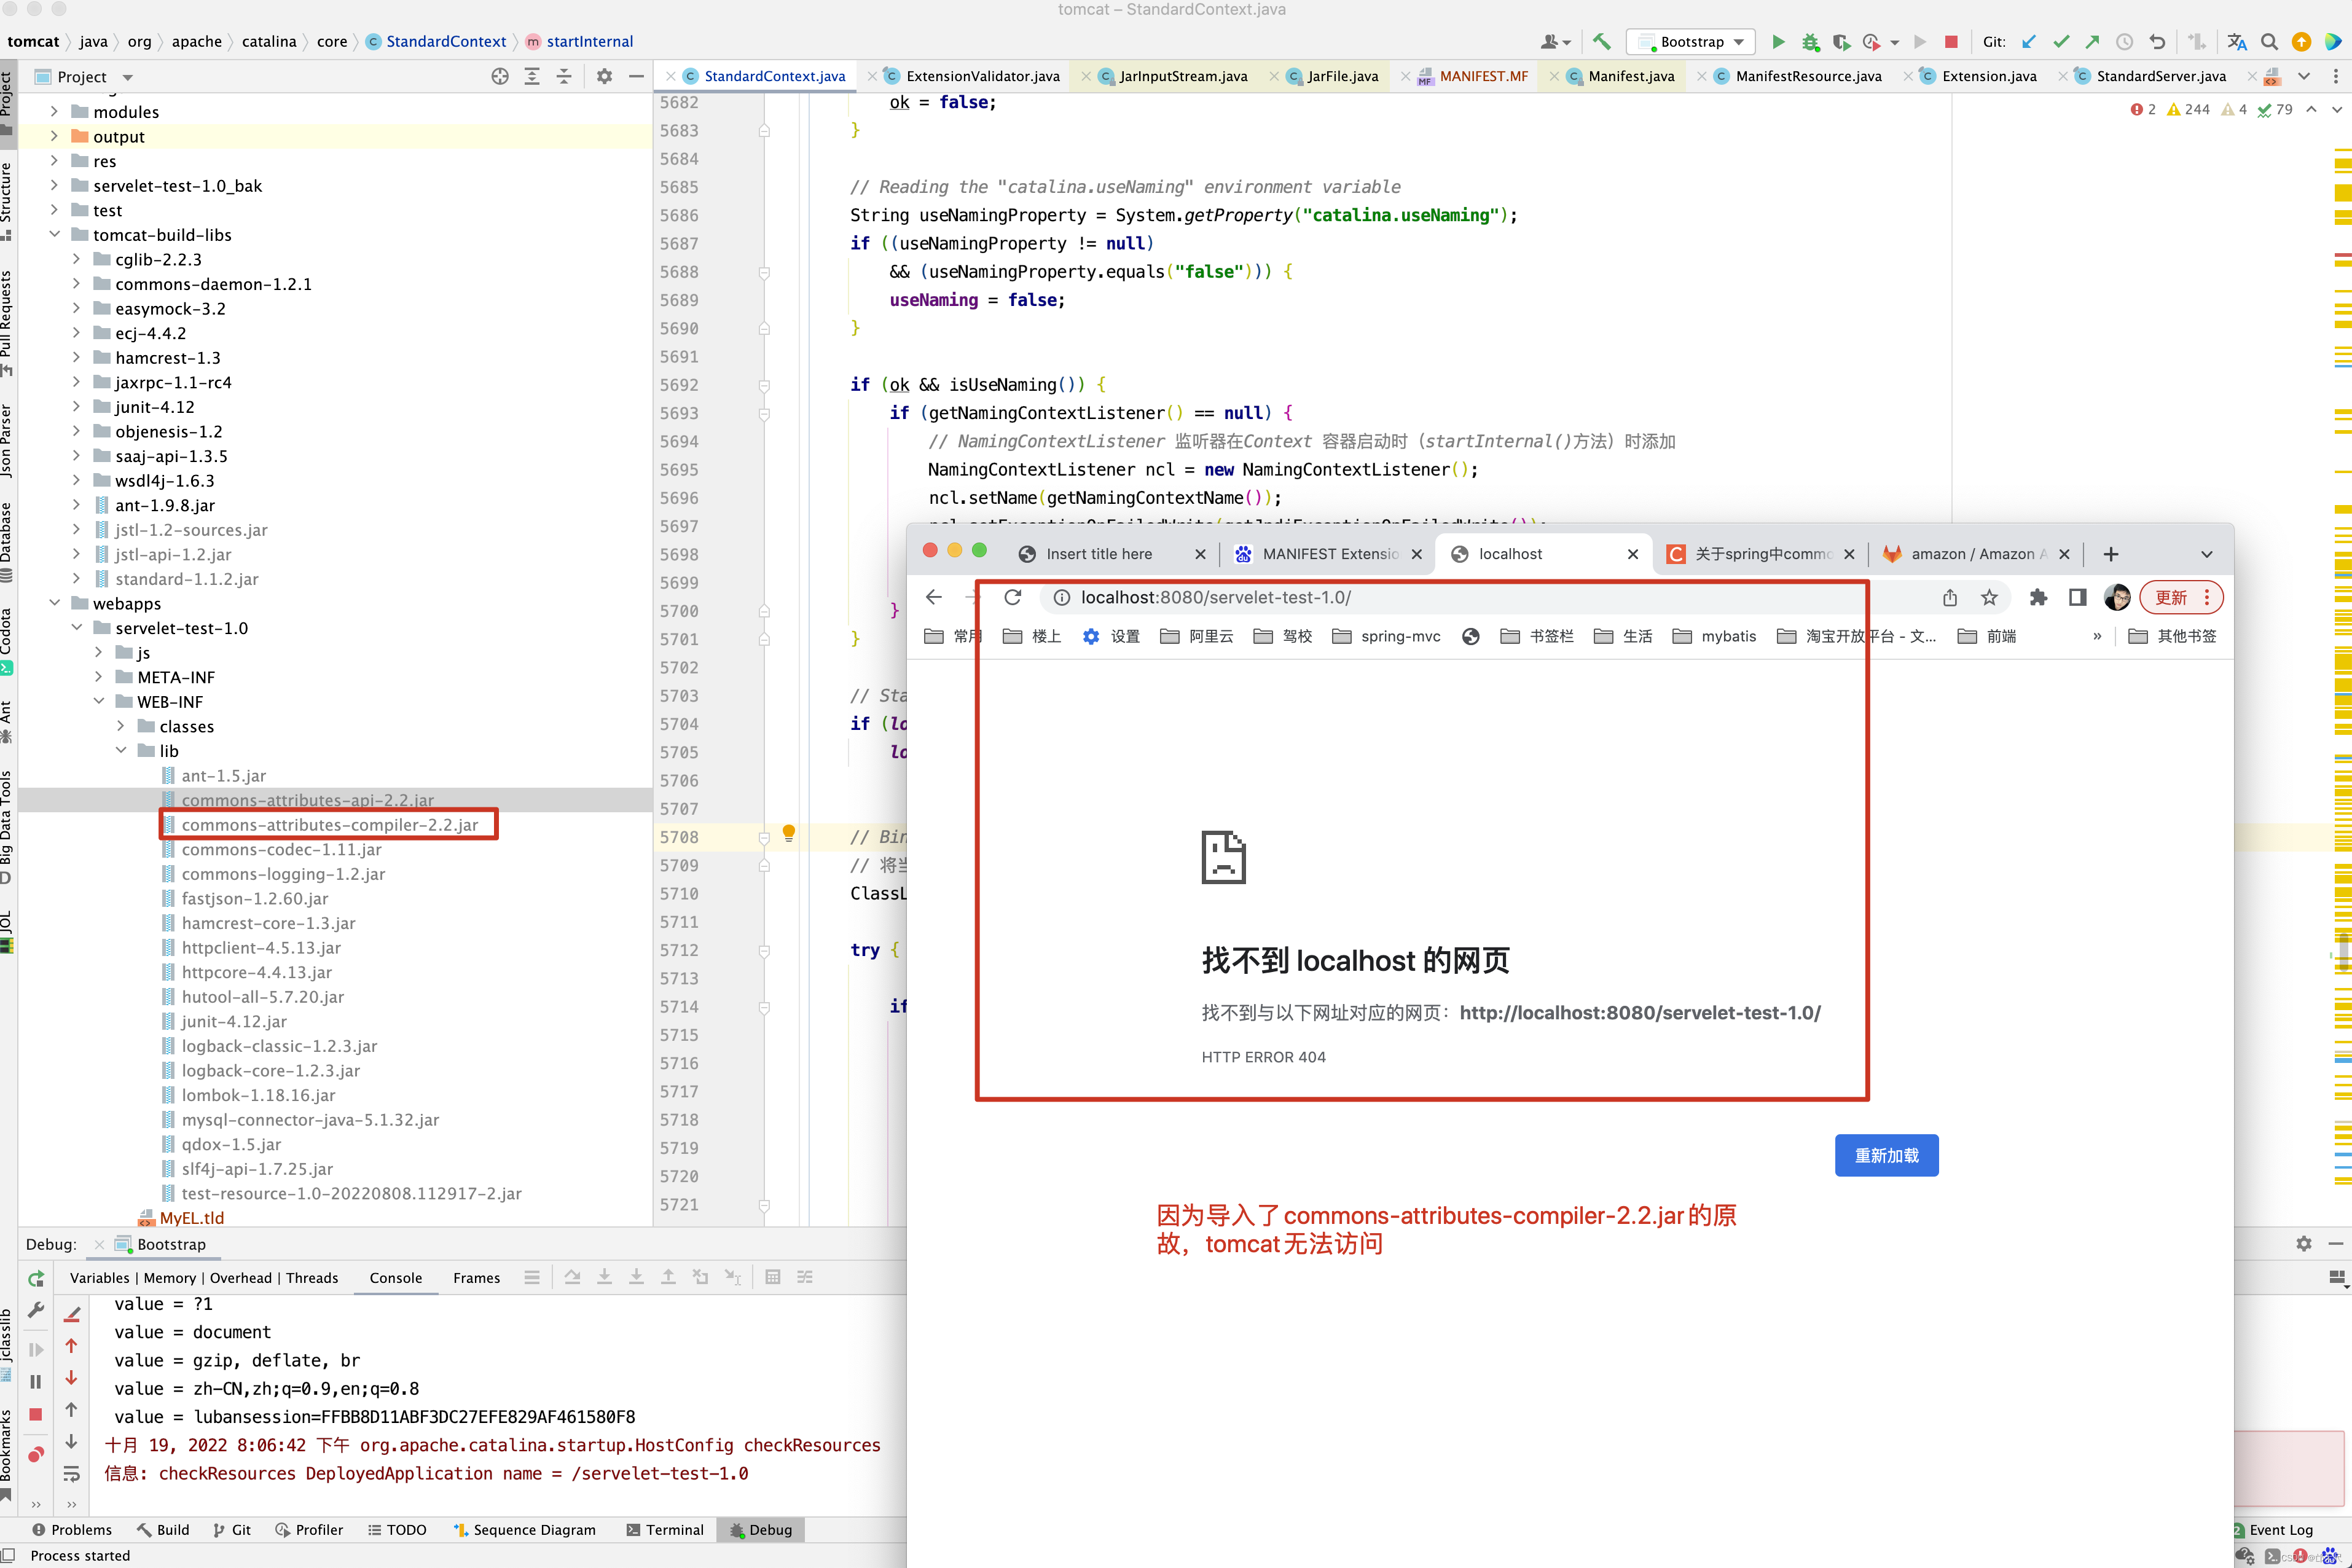Click the green Run button in toolbar
Viewport: 2352px width, 1568px height.
click(x=1778, y=41)
